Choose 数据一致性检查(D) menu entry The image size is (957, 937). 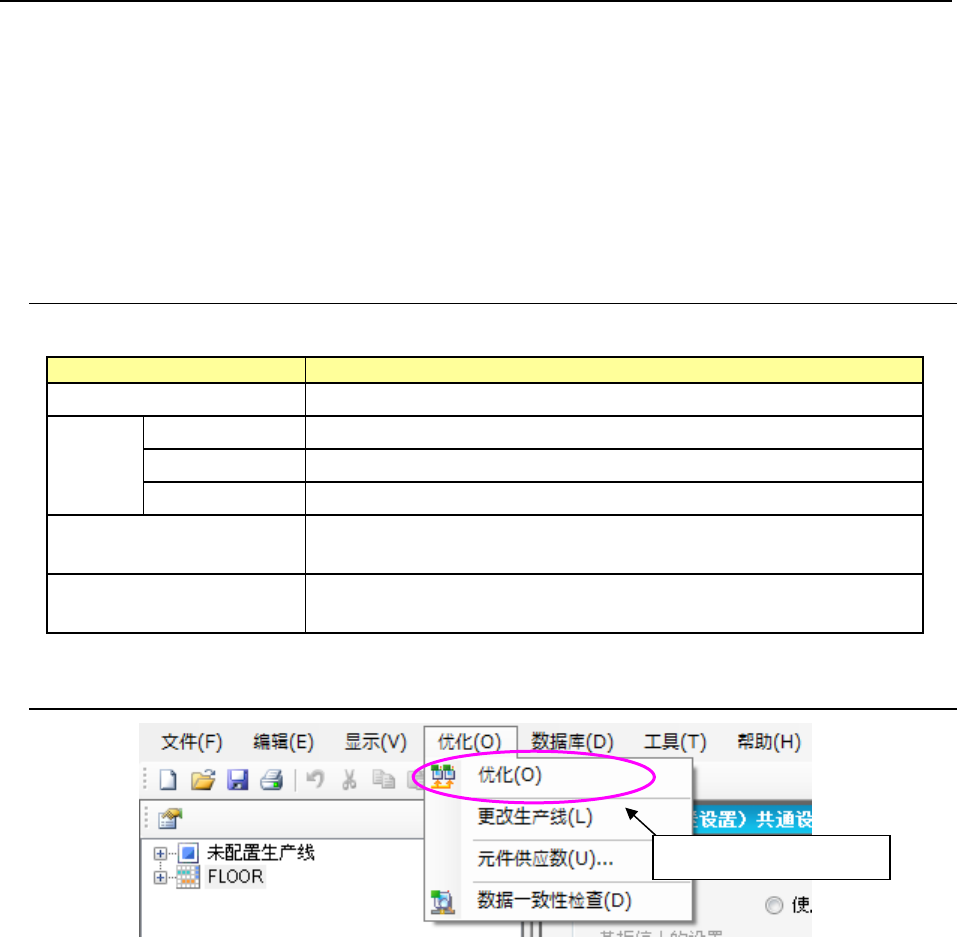pyautogui.click(x=559, y=901)
